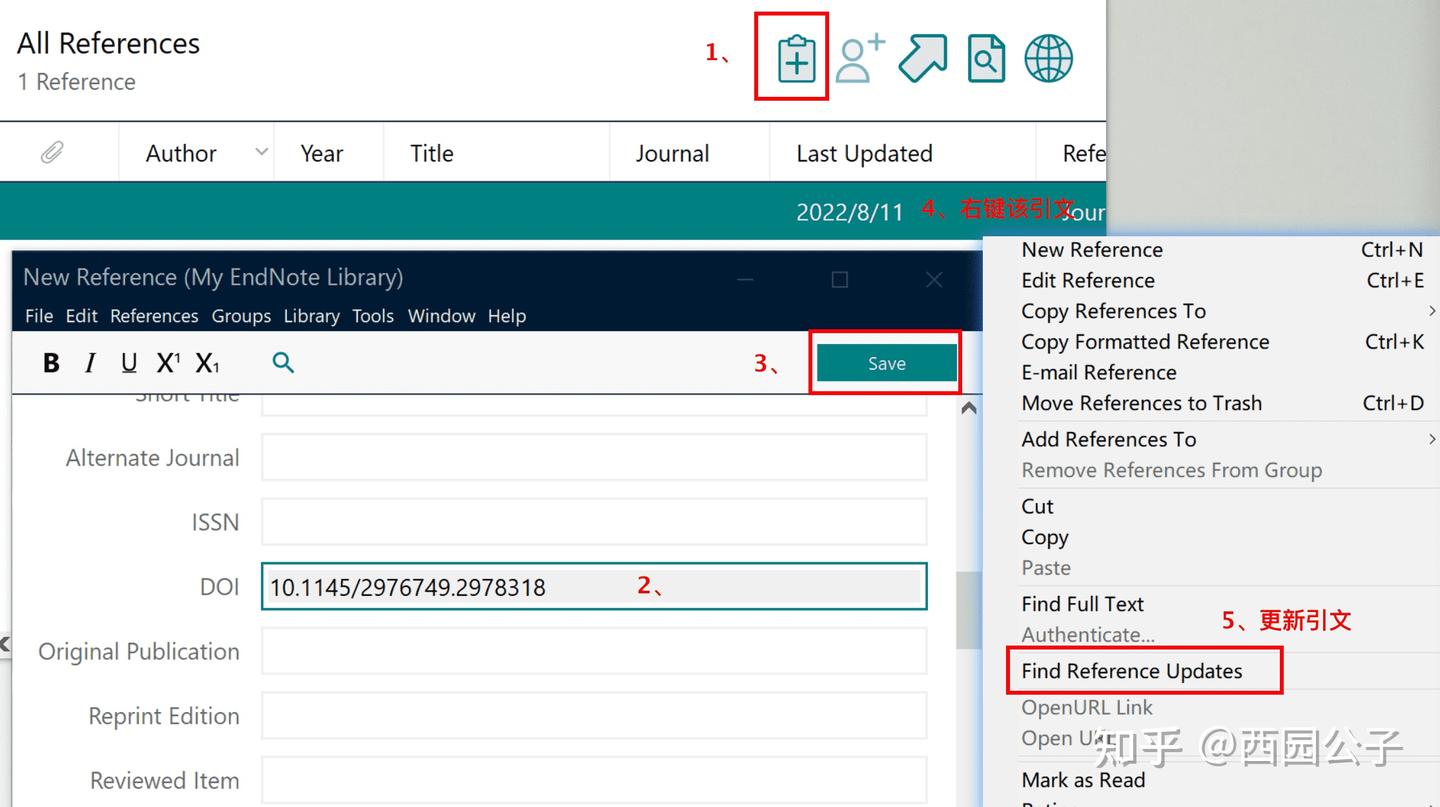Click the new reference clipboard icon

point(797,59)
